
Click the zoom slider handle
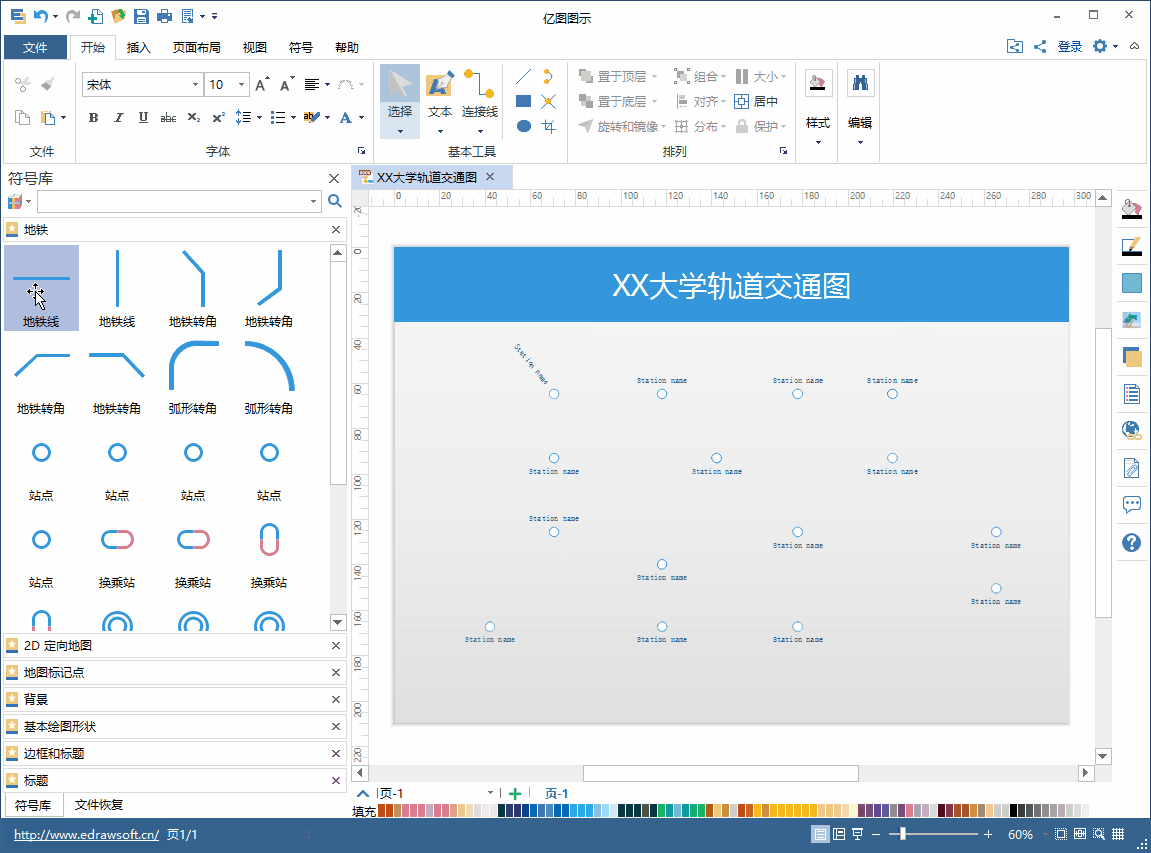click(x=902, y=834)
